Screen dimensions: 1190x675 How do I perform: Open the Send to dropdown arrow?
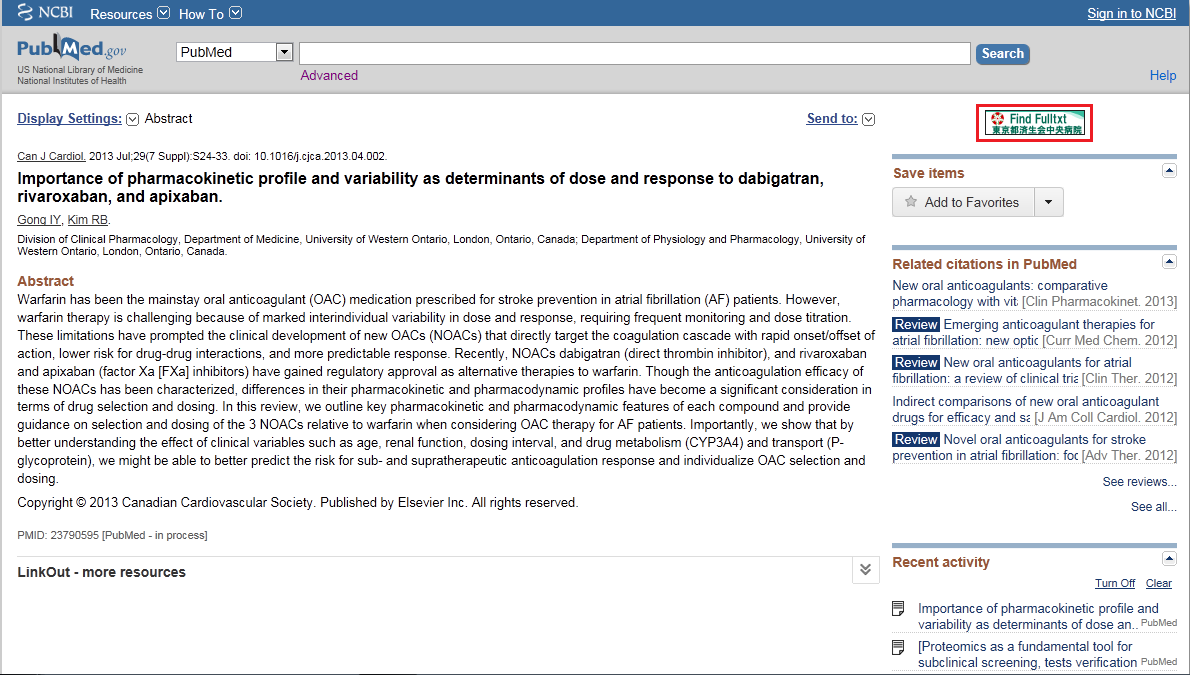869,119
